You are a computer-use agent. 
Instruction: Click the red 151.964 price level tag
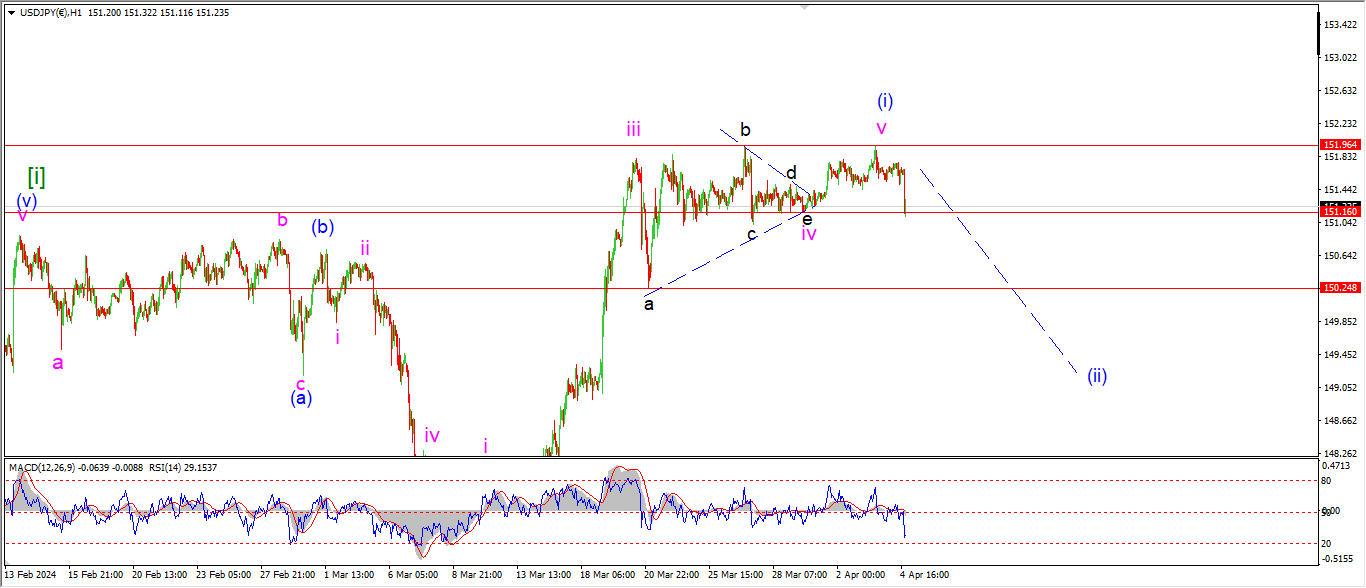click(1339, 145)
